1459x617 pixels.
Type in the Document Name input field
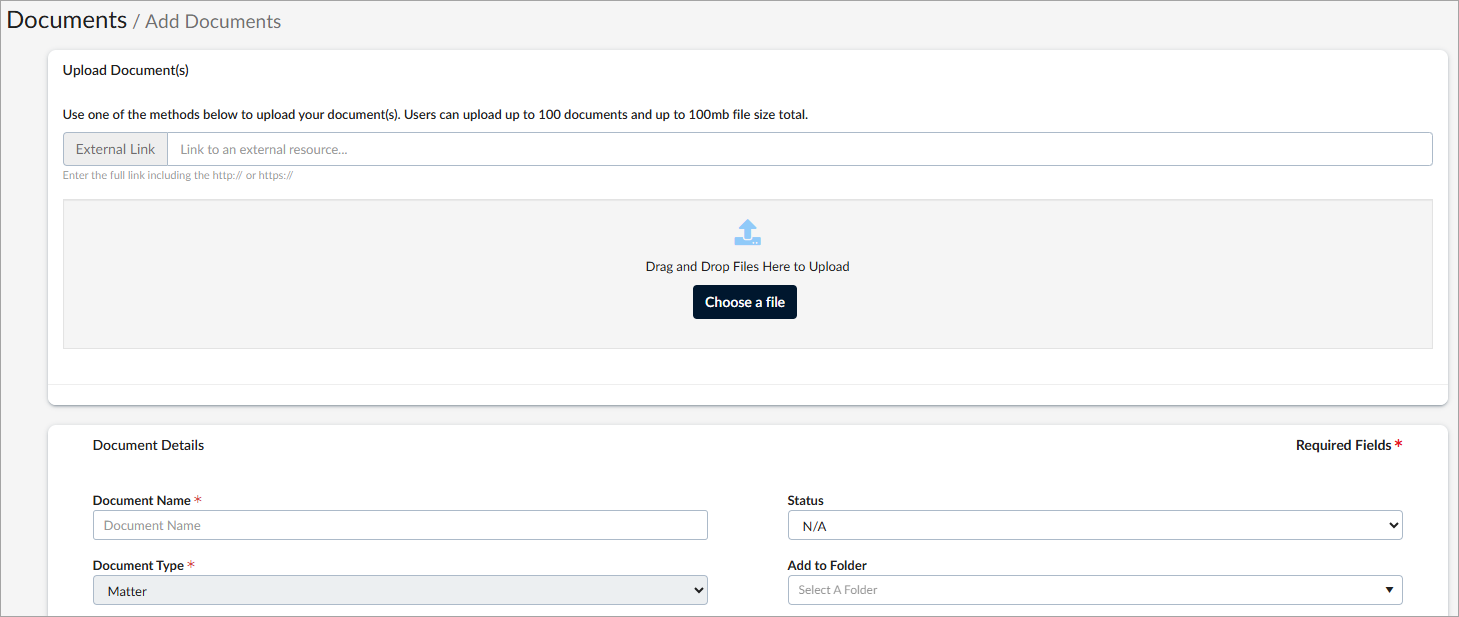(400, 525)
